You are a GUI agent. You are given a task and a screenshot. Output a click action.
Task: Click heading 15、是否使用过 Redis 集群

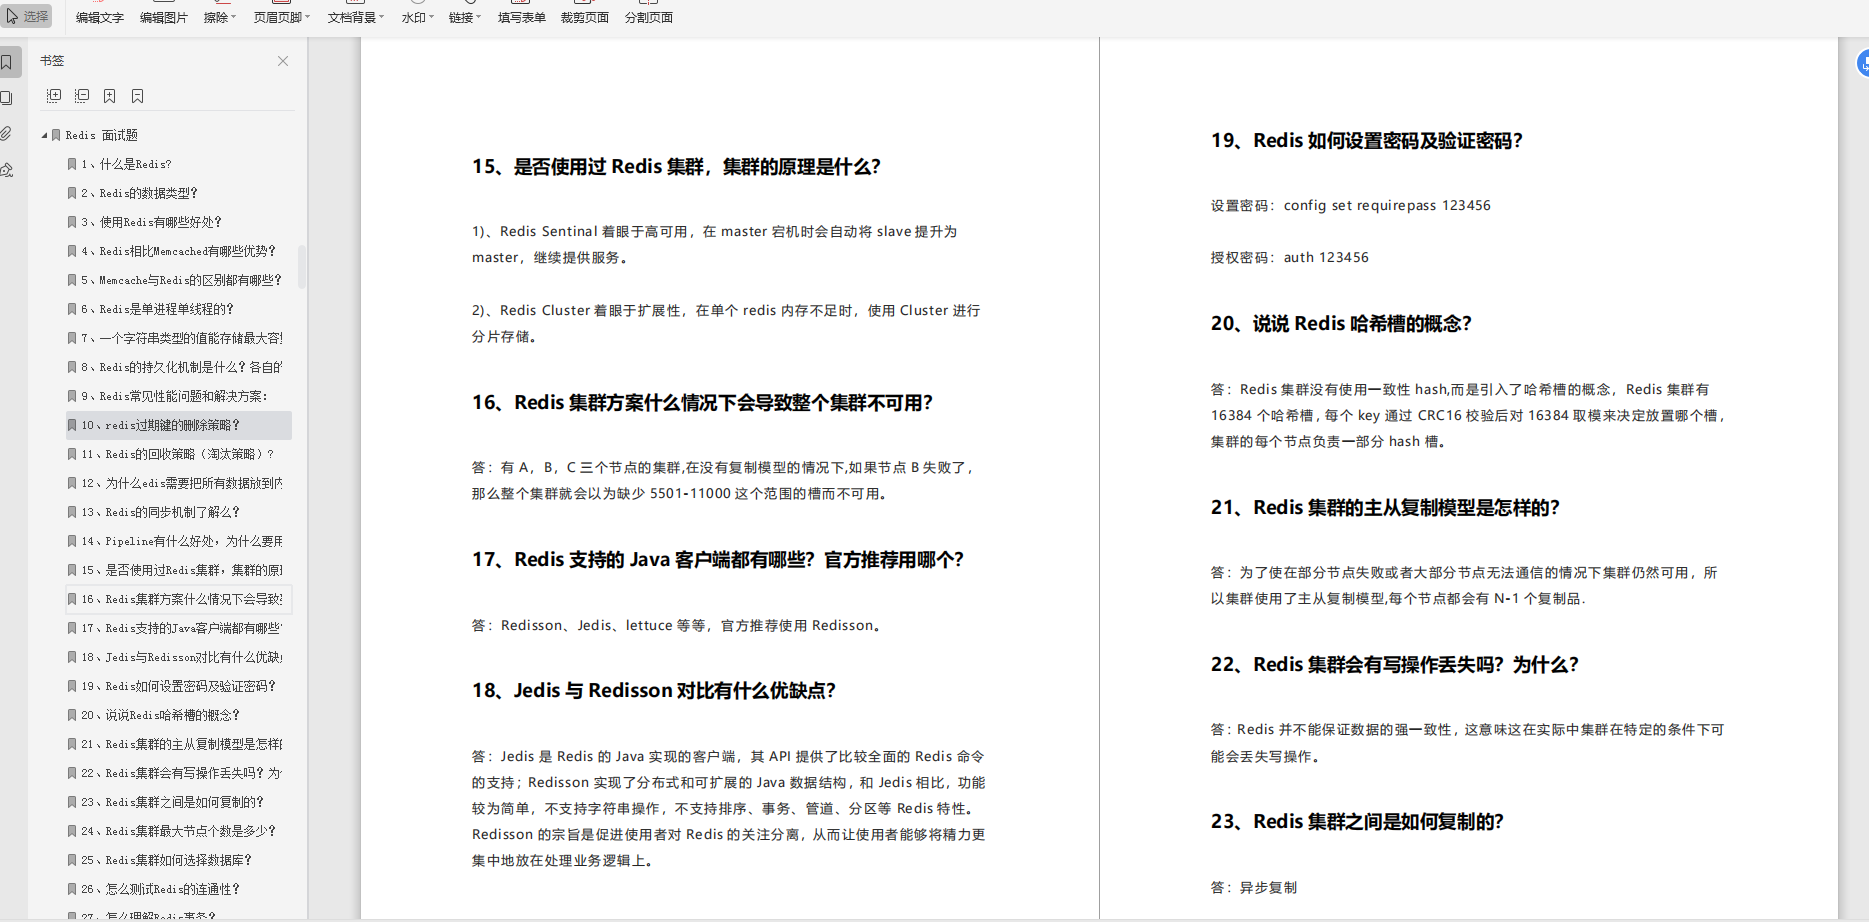[676, 167]
